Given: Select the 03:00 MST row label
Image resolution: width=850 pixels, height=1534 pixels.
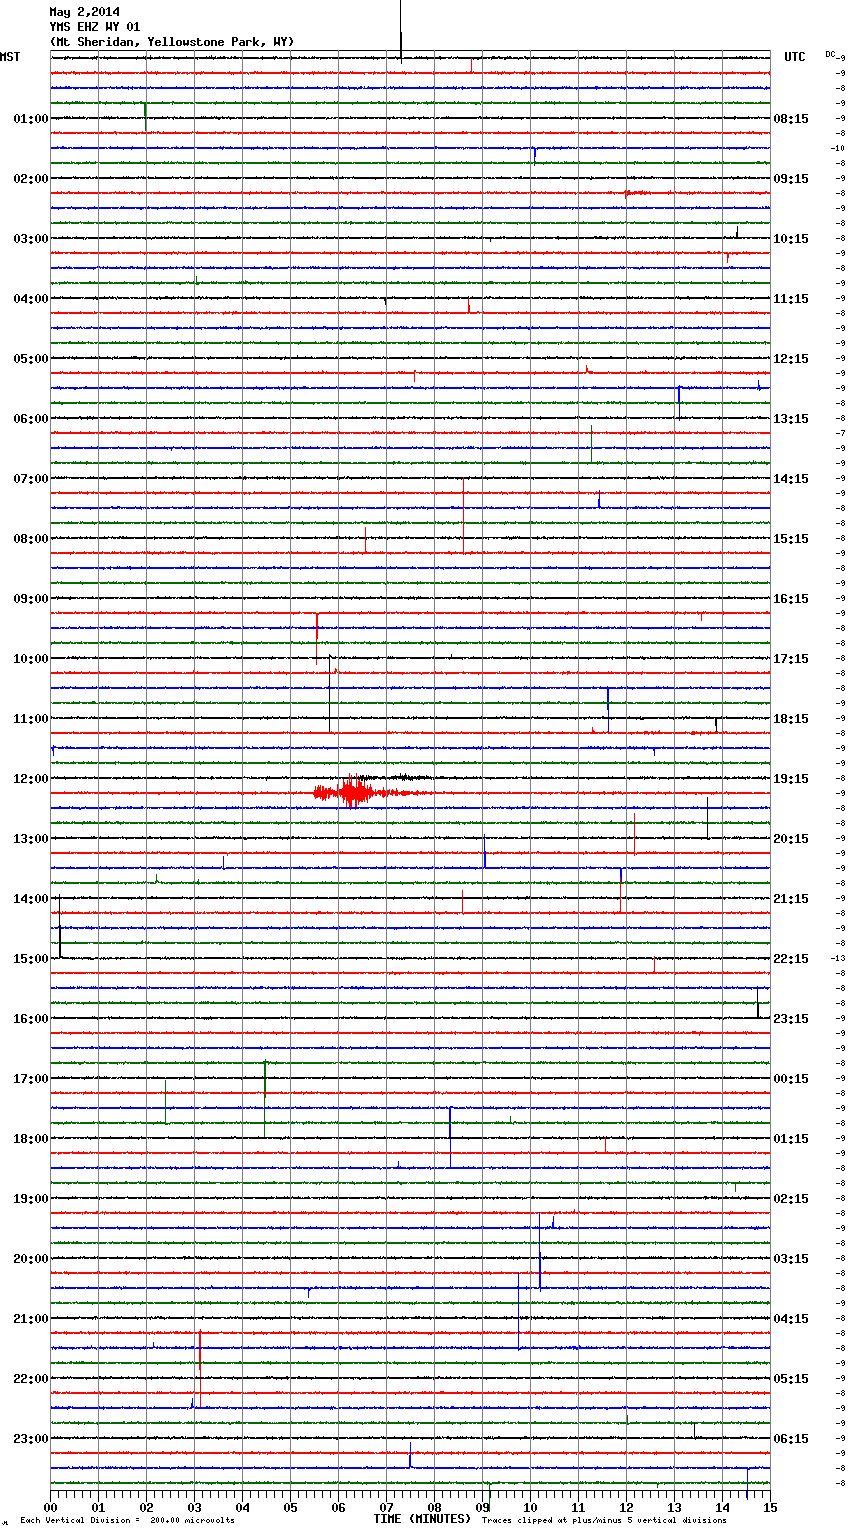Looking at the screenshot, I should [x=31, y=239].
